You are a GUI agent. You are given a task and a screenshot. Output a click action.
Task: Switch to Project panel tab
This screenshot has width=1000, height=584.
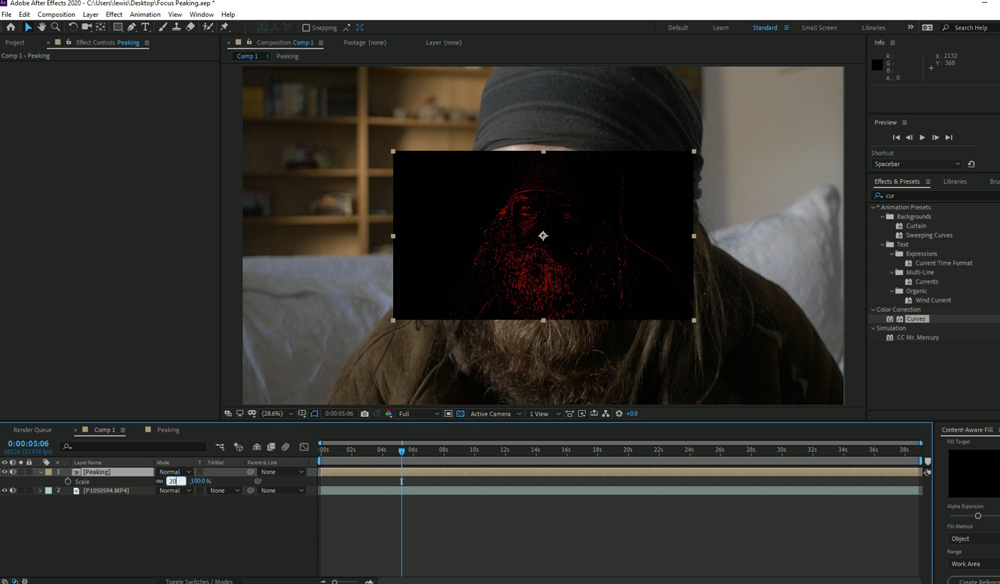tap(15, 43)
